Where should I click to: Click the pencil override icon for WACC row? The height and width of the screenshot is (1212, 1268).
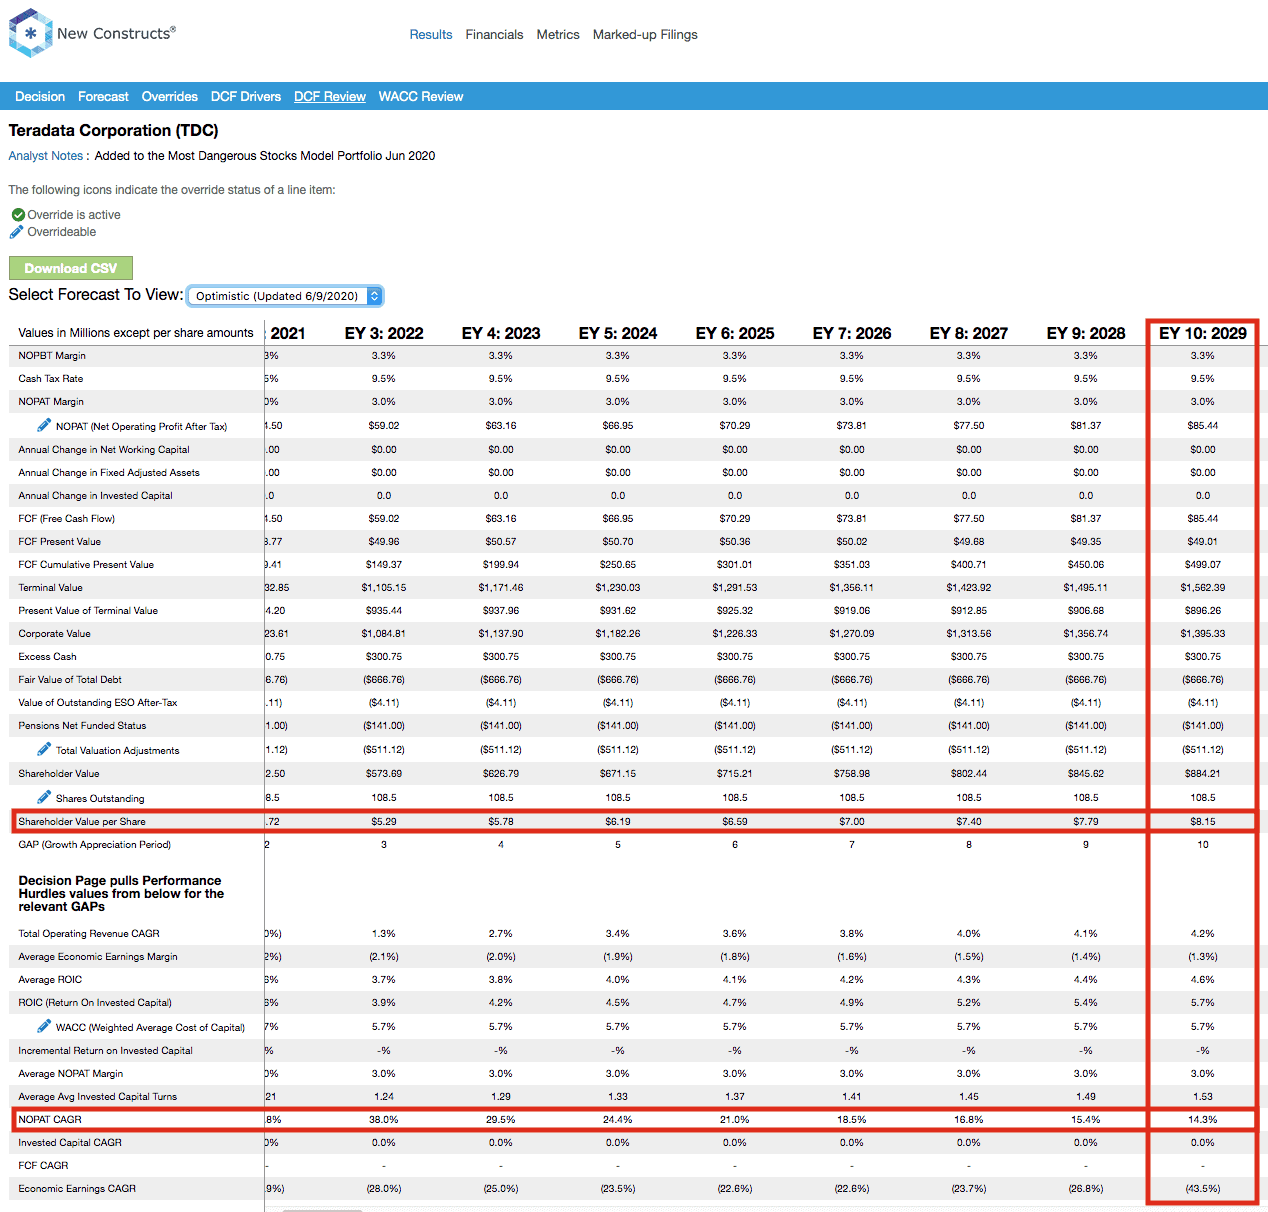pos(44,1026)
